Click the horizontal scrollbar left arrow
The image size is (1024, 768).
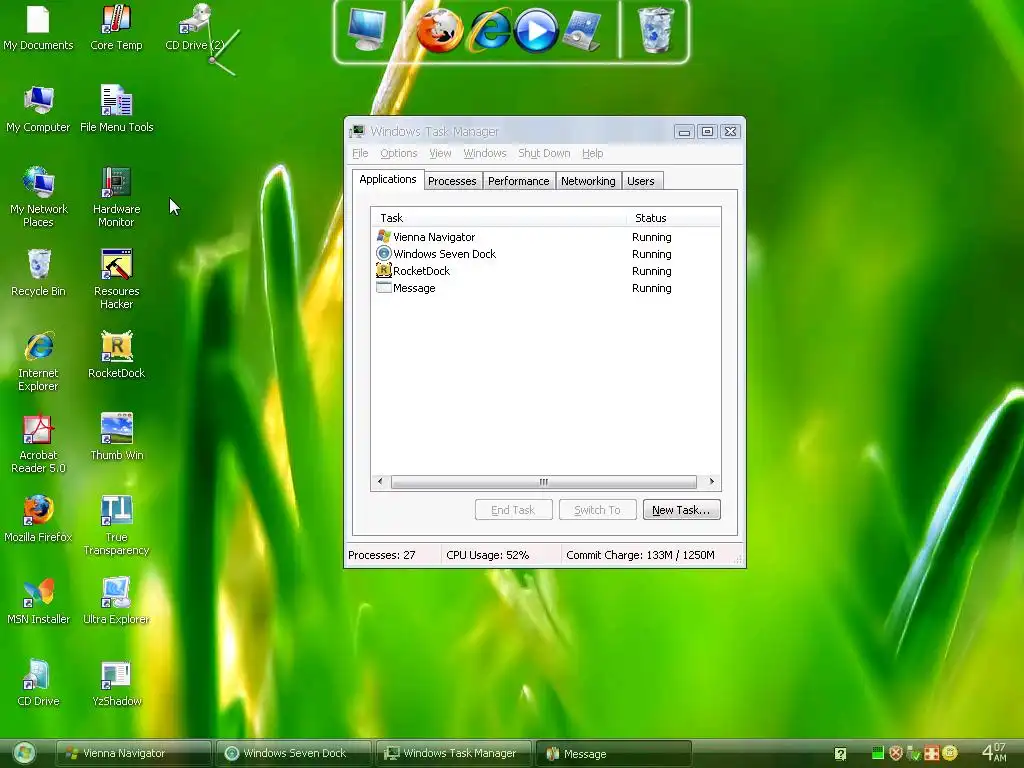pyautogui.click(x=380, y=482)
